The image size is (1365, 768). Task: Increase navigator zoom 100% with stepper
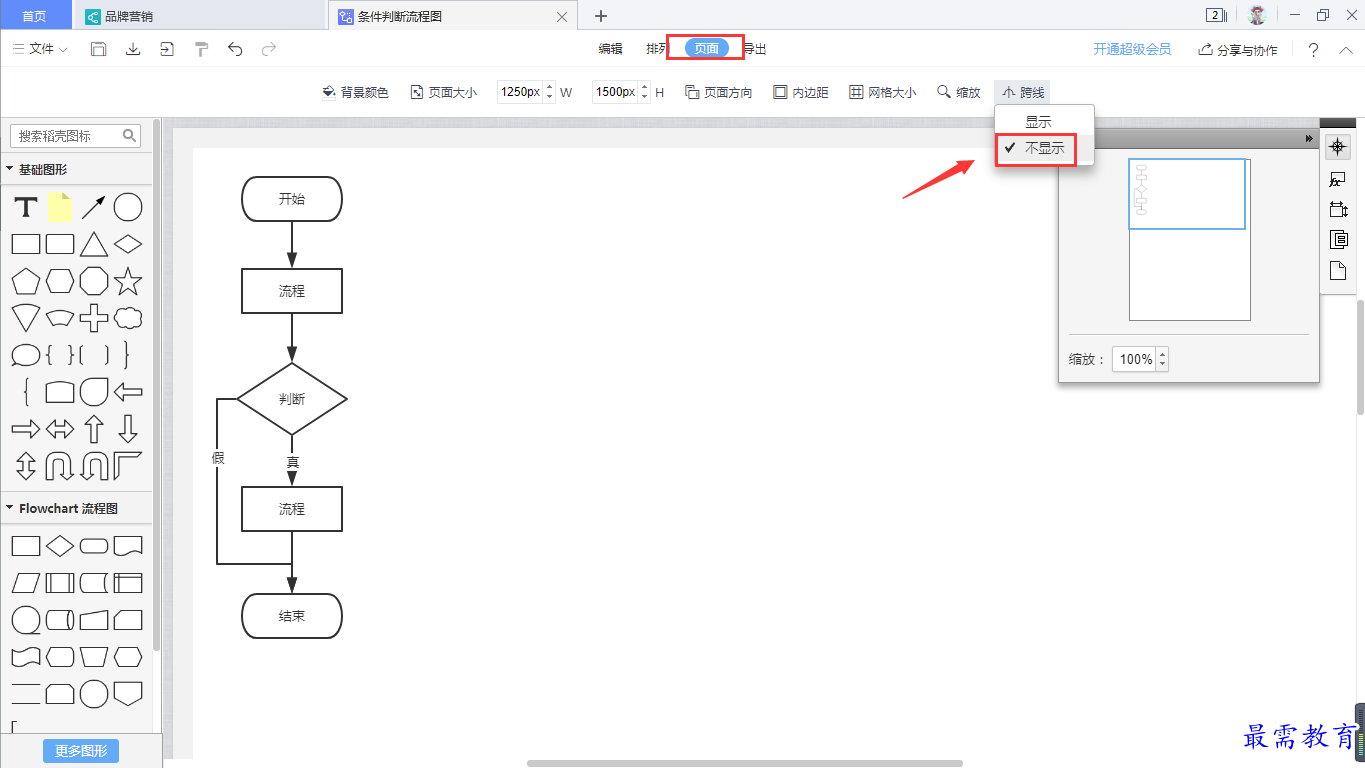tap(1162, 354)
